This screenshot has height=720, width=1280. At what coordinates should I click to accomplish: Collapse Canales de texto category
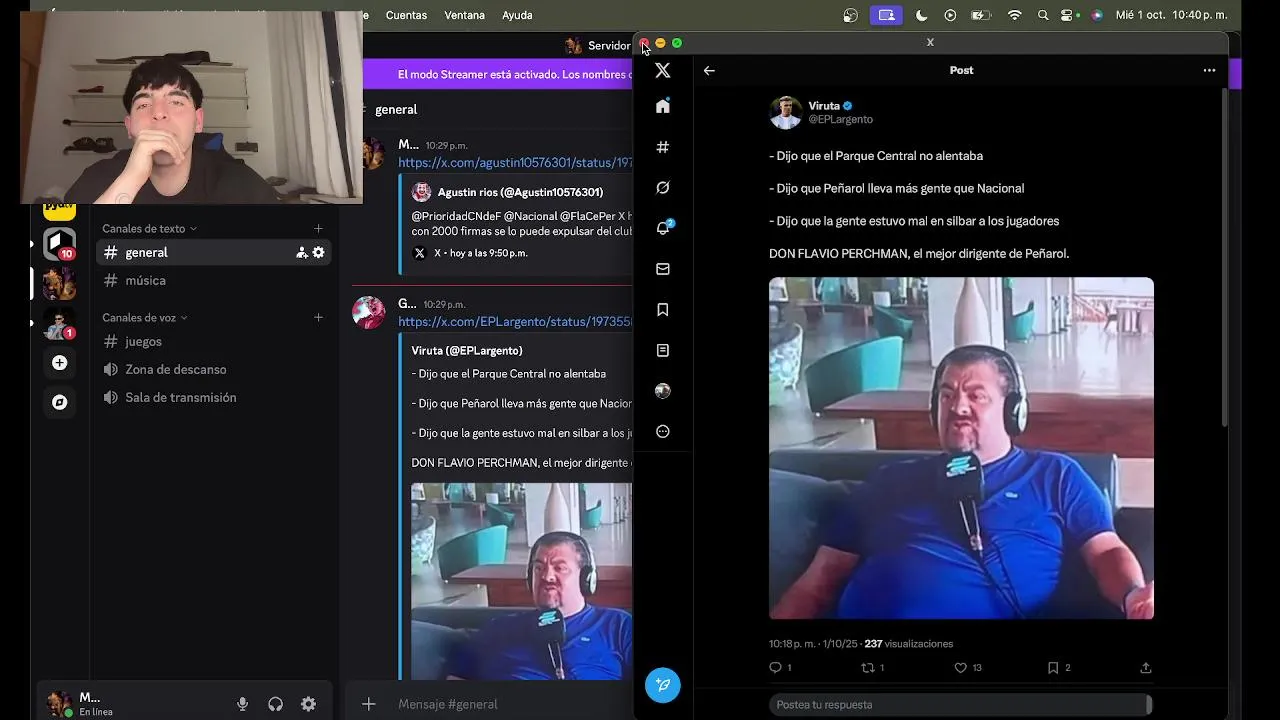[x=149, y=229]
